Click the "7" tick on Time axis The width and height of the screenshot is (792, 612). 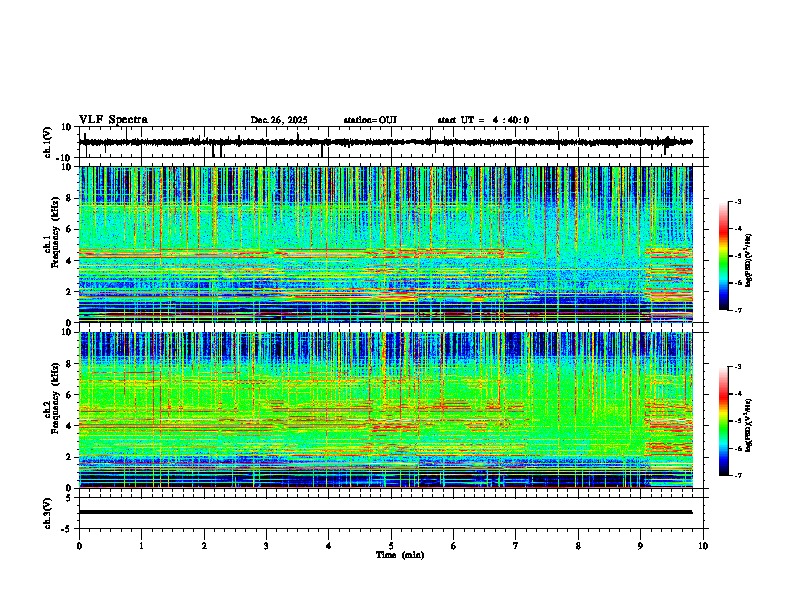click(x=516, y=546)
